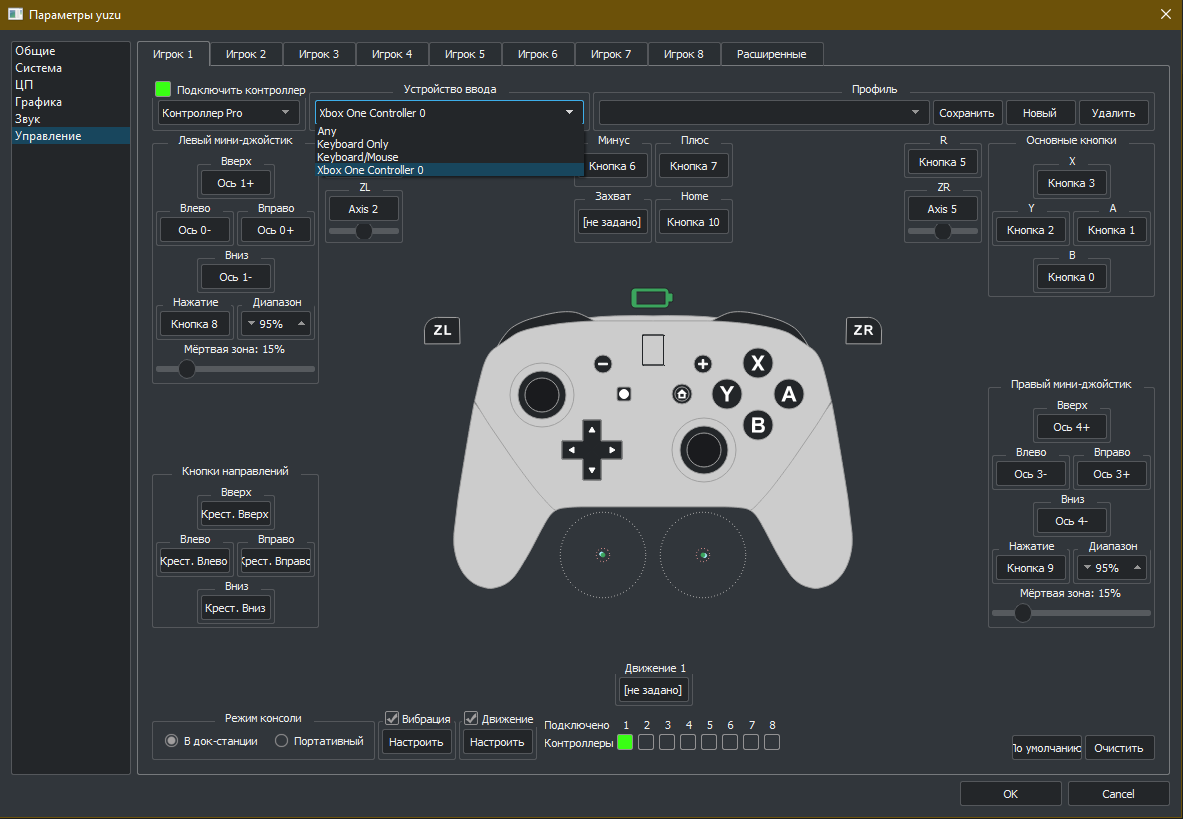Click the ZR Axis 5 mapping button
The image size is (1183, 819).
[942, 208]
